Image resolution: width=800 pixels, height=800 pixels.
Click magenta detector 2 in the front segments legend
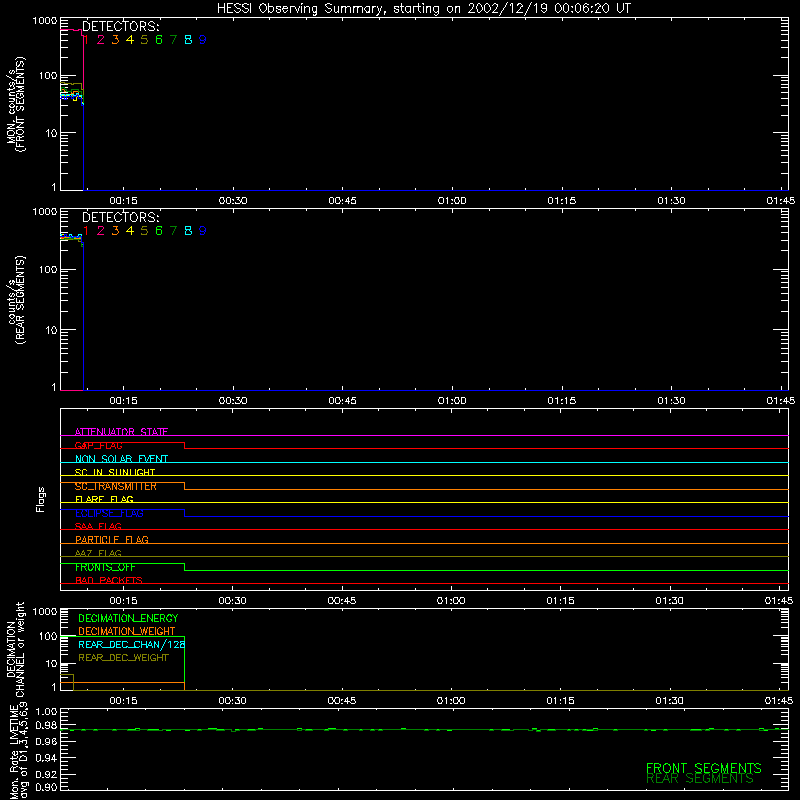pos(101,40)
